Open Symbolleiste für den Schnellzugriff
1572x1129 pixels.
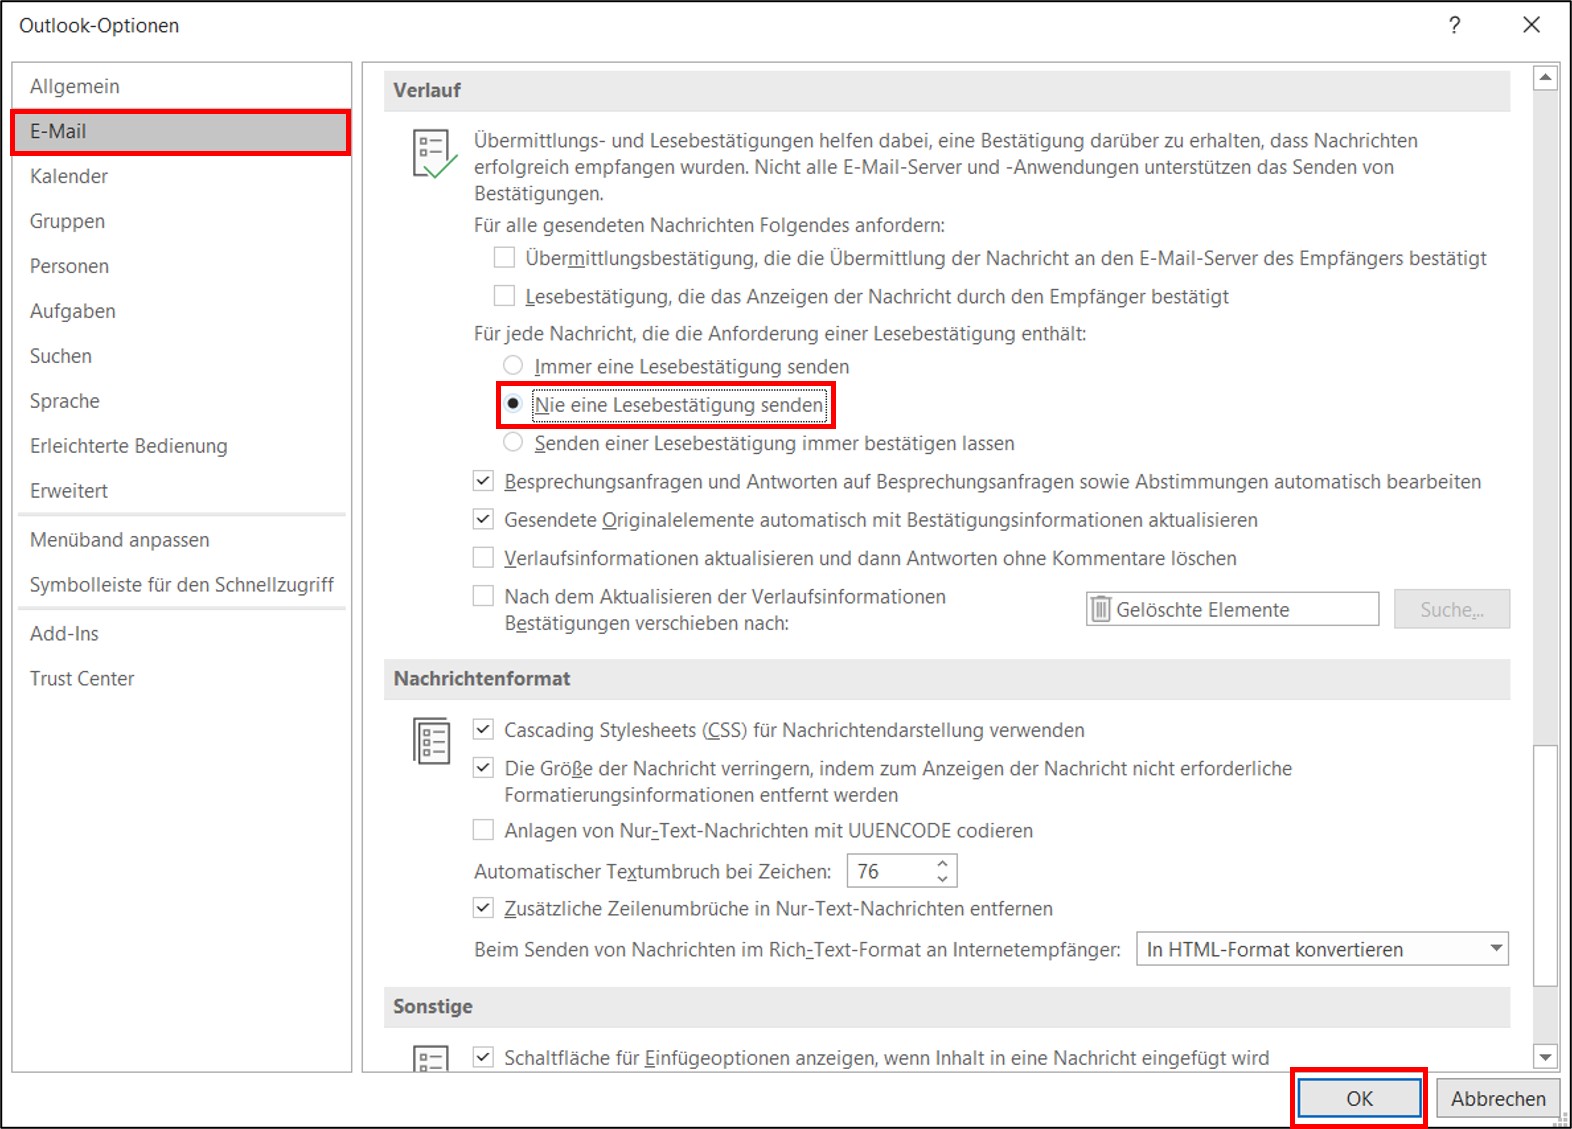181,585
